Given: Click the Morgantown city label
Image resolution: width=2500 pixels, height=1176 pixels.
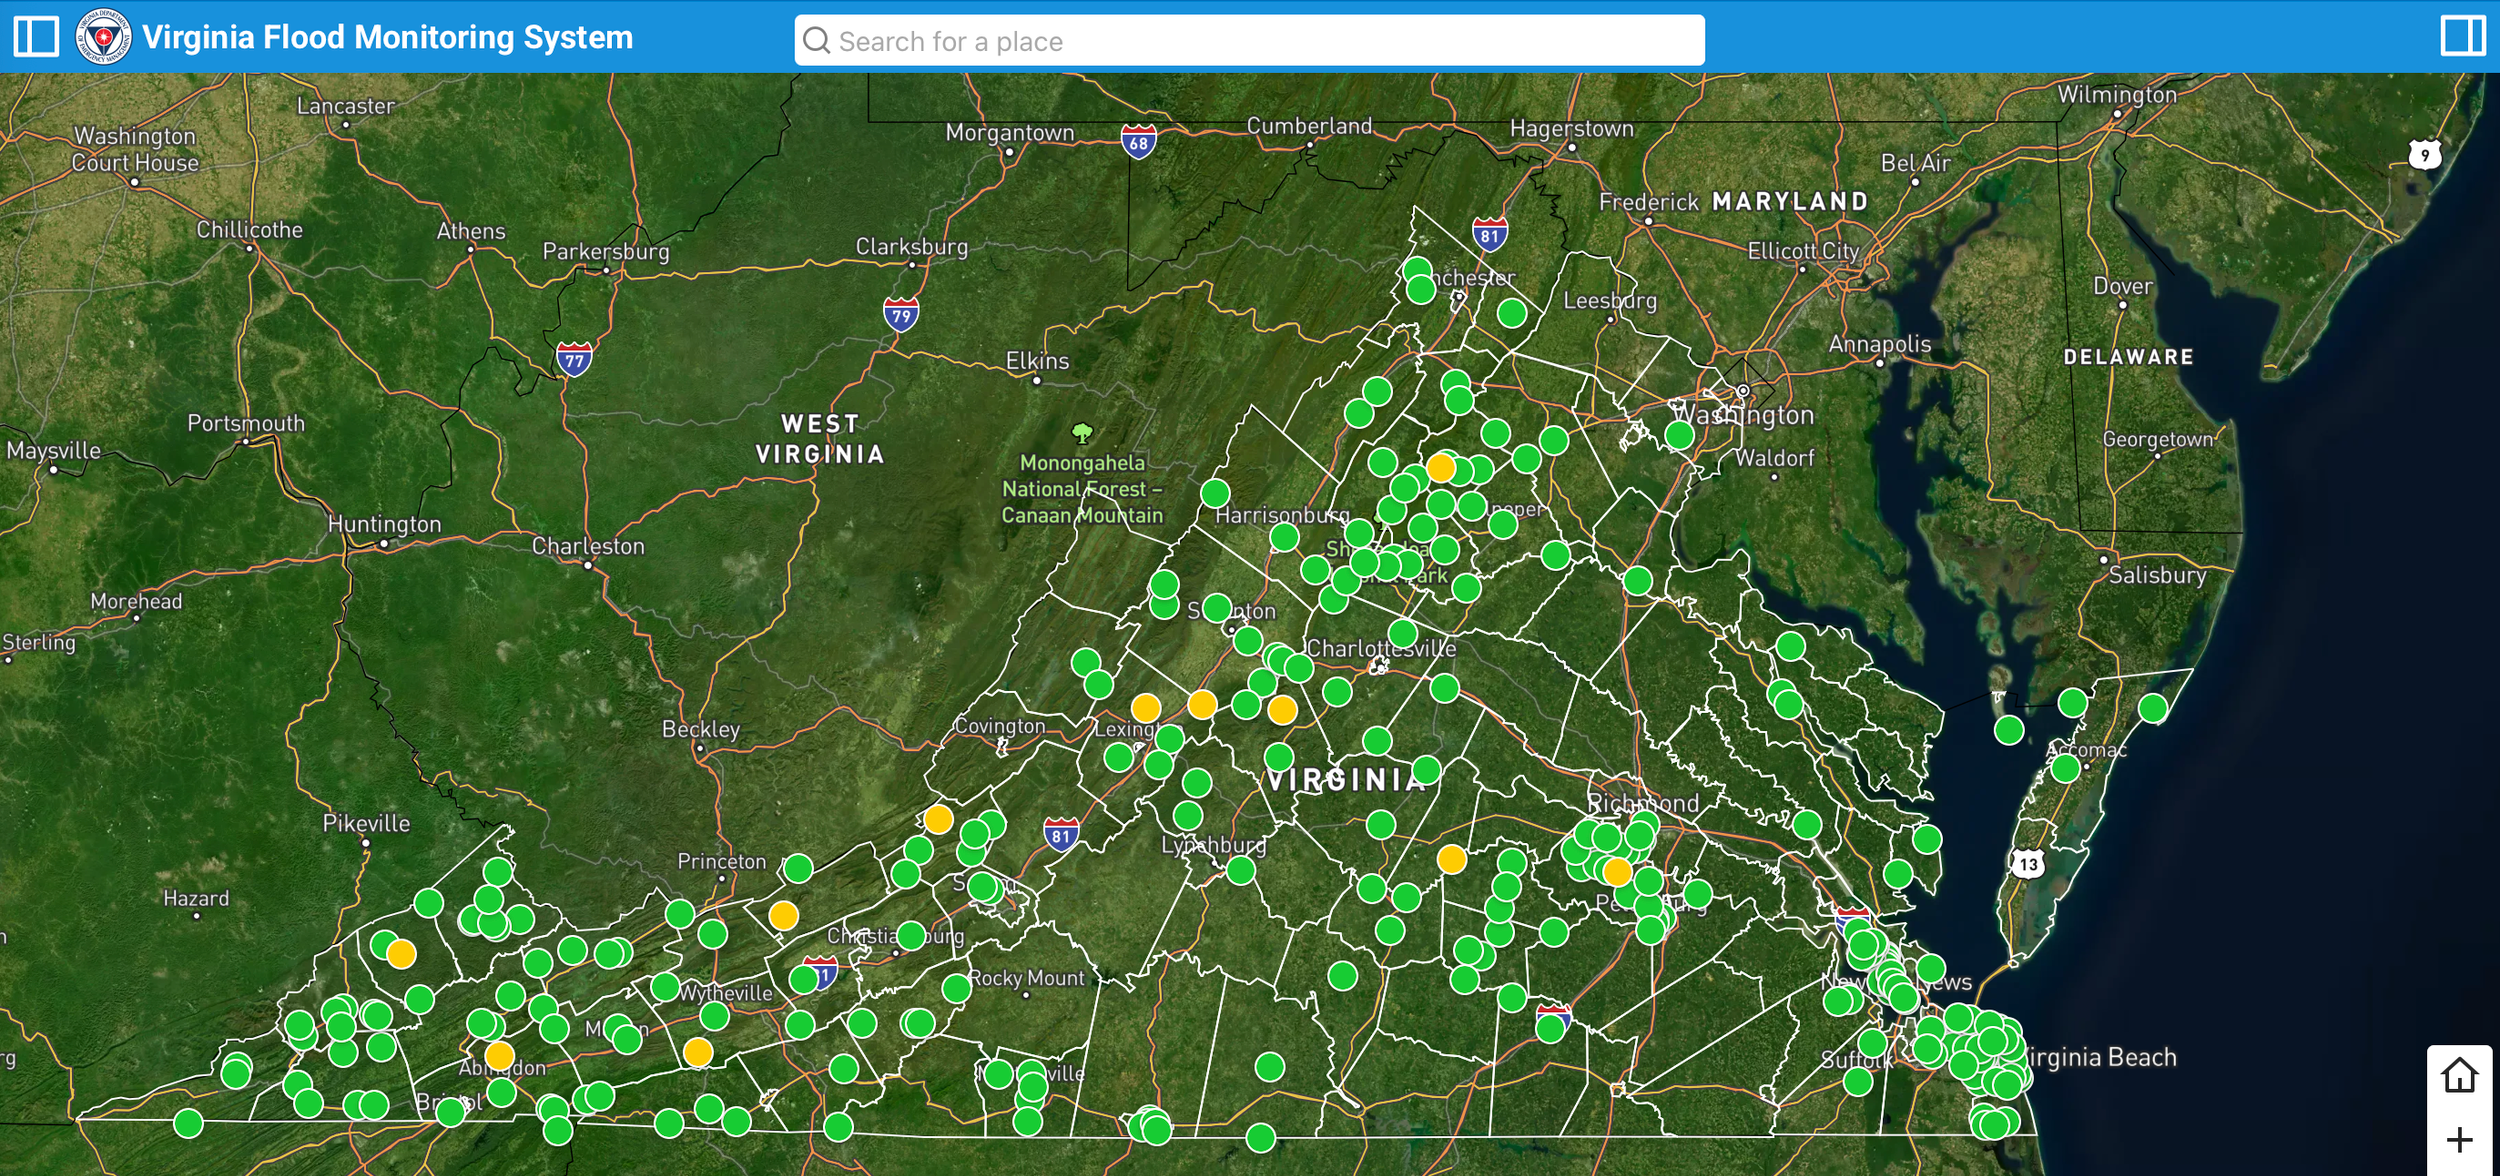Looking at the screenshot, I should pyautogui.click(x=1010, y=133).
